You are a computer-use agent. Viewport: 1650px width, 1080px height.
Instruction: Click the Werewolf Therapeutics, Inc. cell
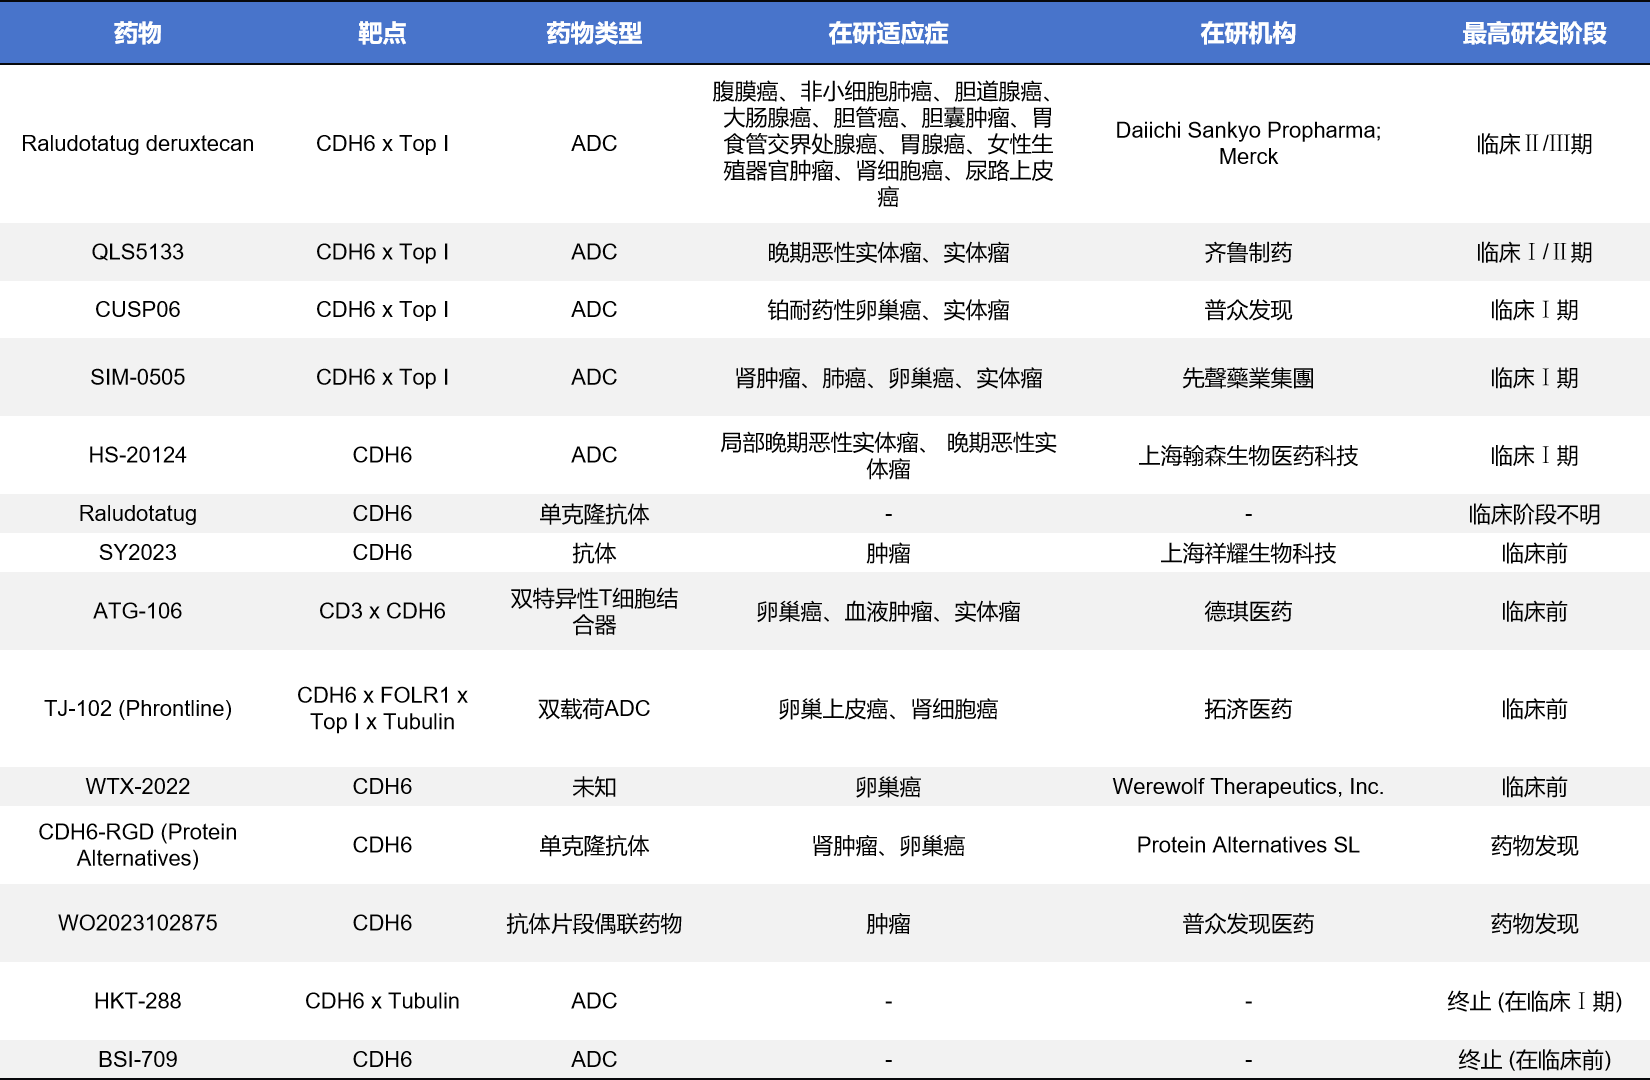[1248, 787]
